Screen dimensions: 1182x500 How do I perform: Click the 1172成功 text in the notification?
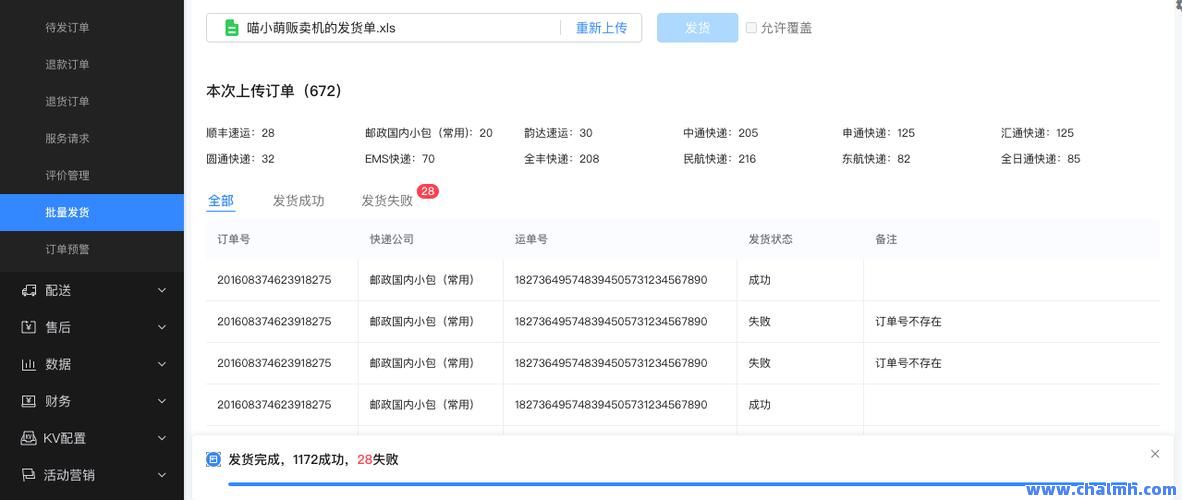319,459
